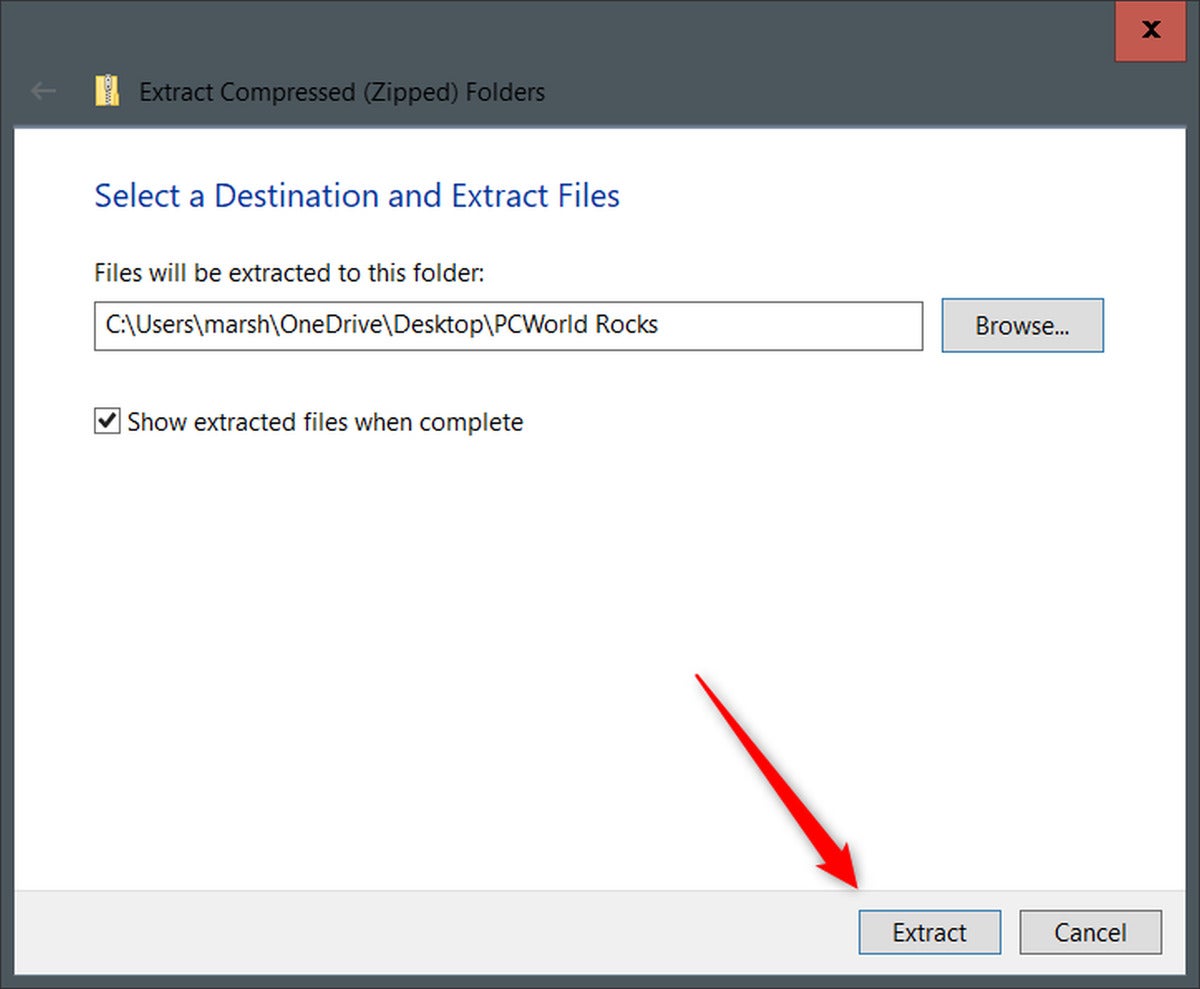Uncheck Show extracted files when complete
This screenshot has width=1200, height=989.
tap(107, 422)
